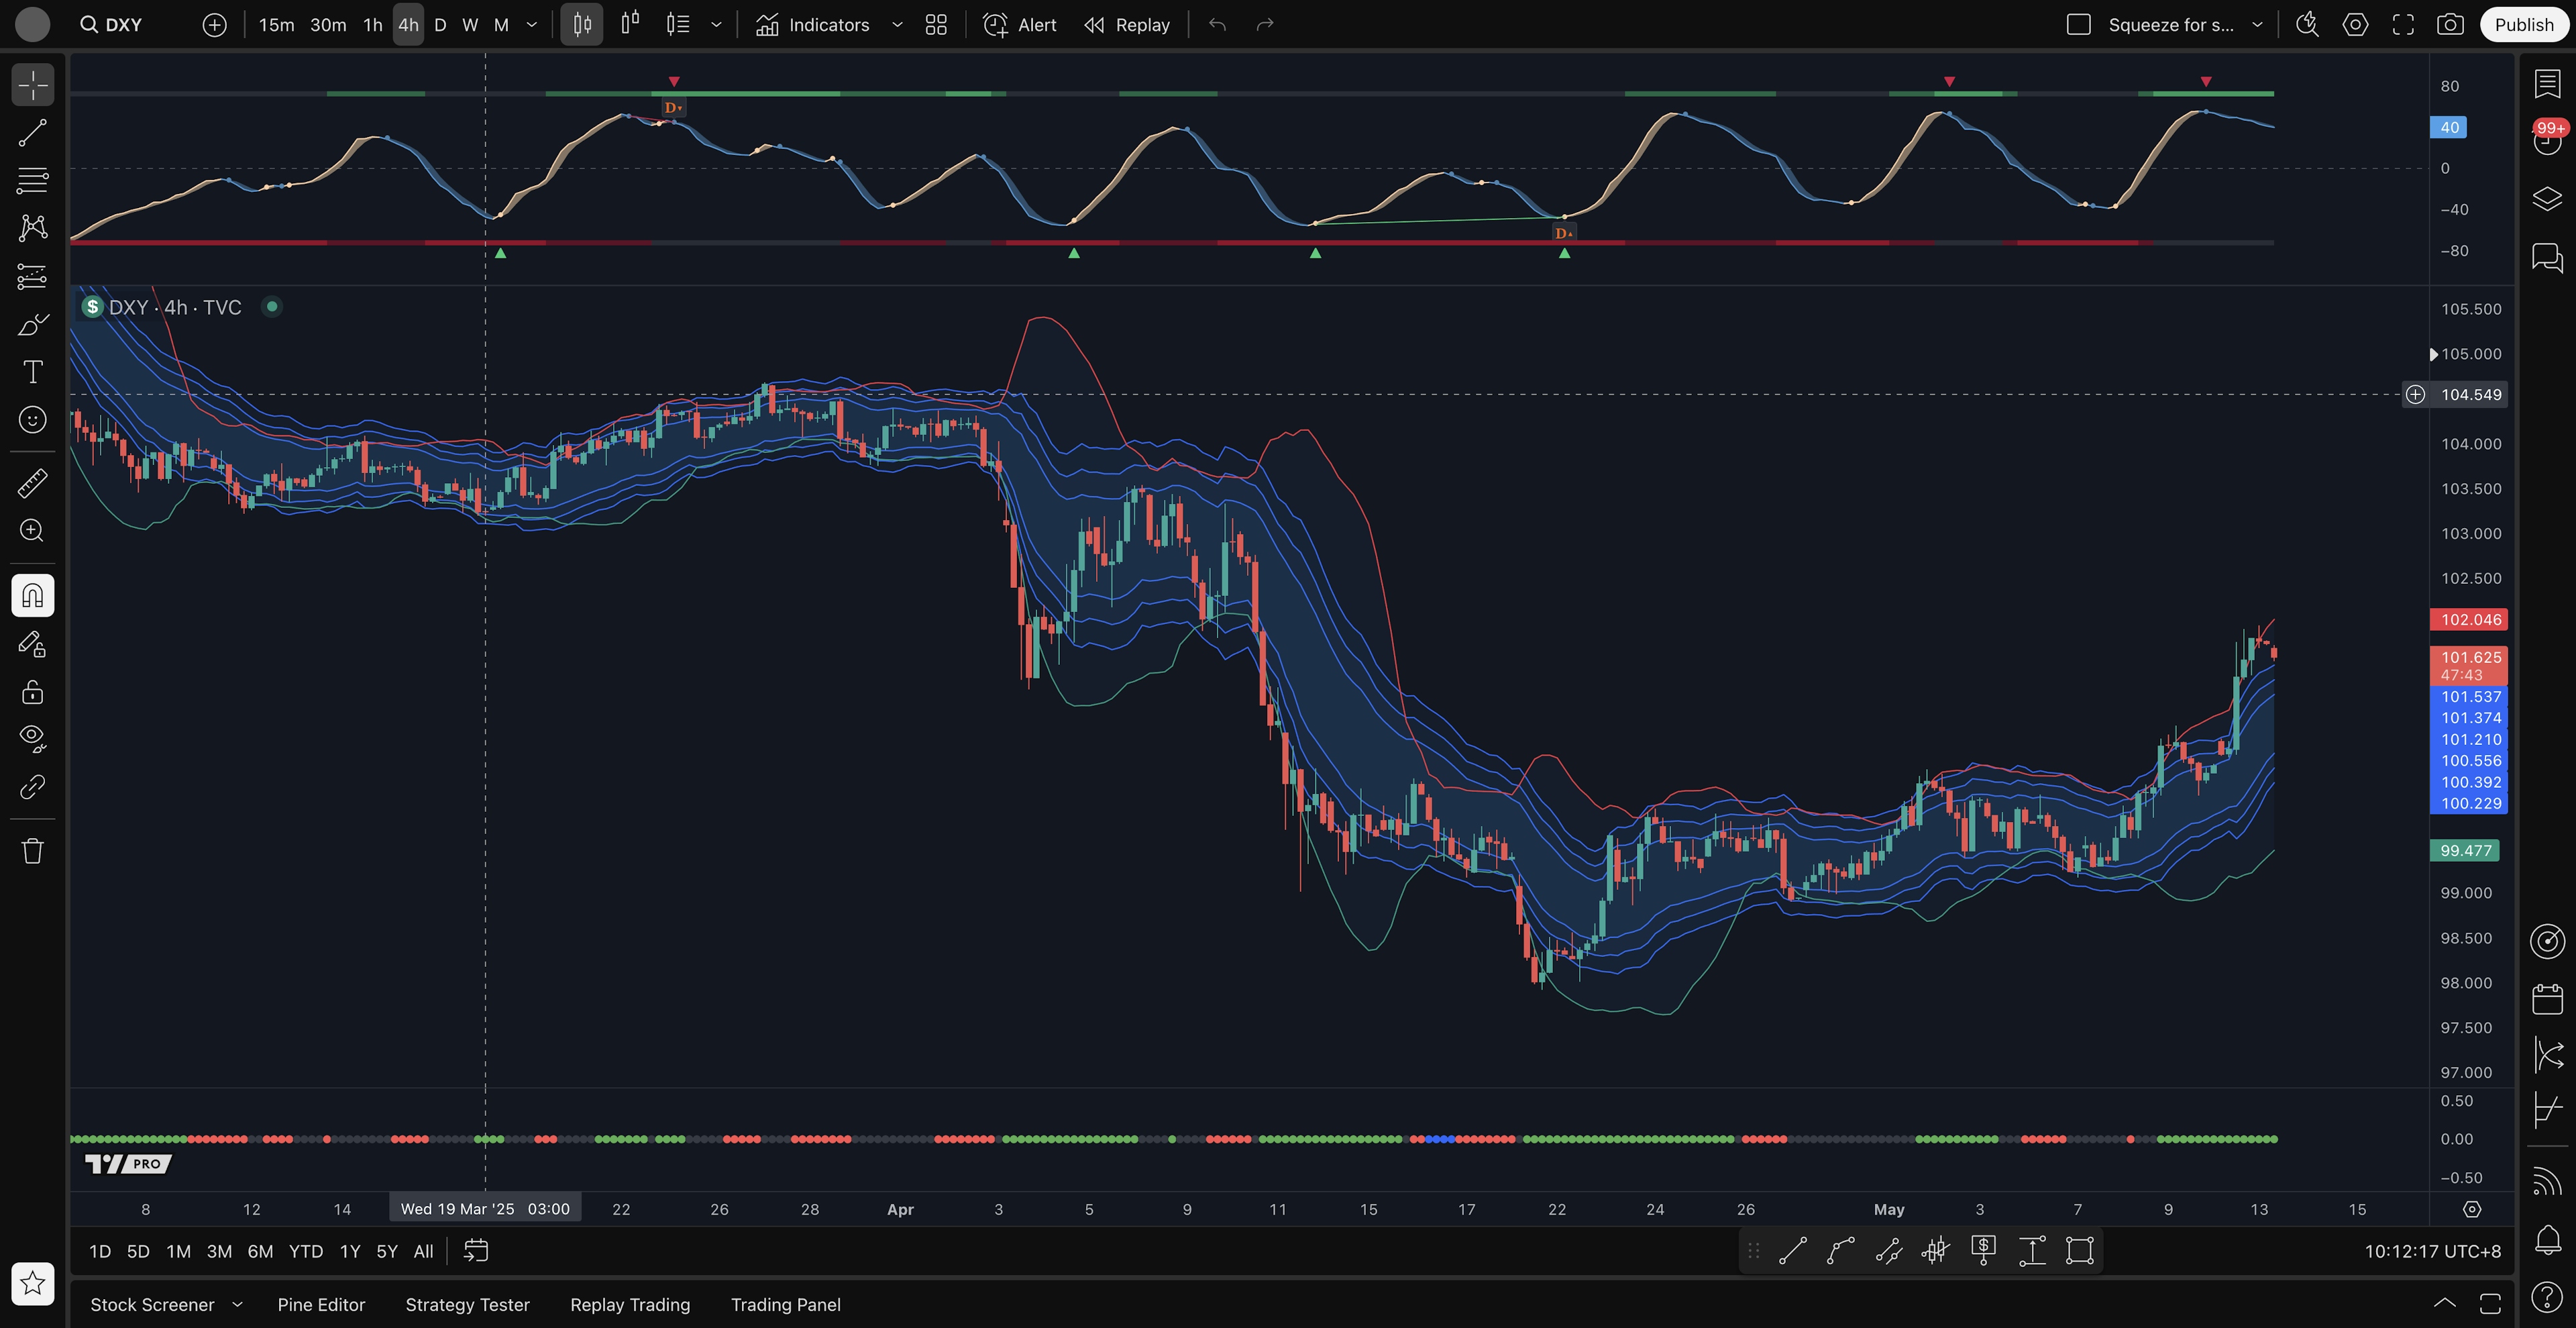Click the Publish button
This screenshot has width=2576, height=1328.
tap(2523, 25)
